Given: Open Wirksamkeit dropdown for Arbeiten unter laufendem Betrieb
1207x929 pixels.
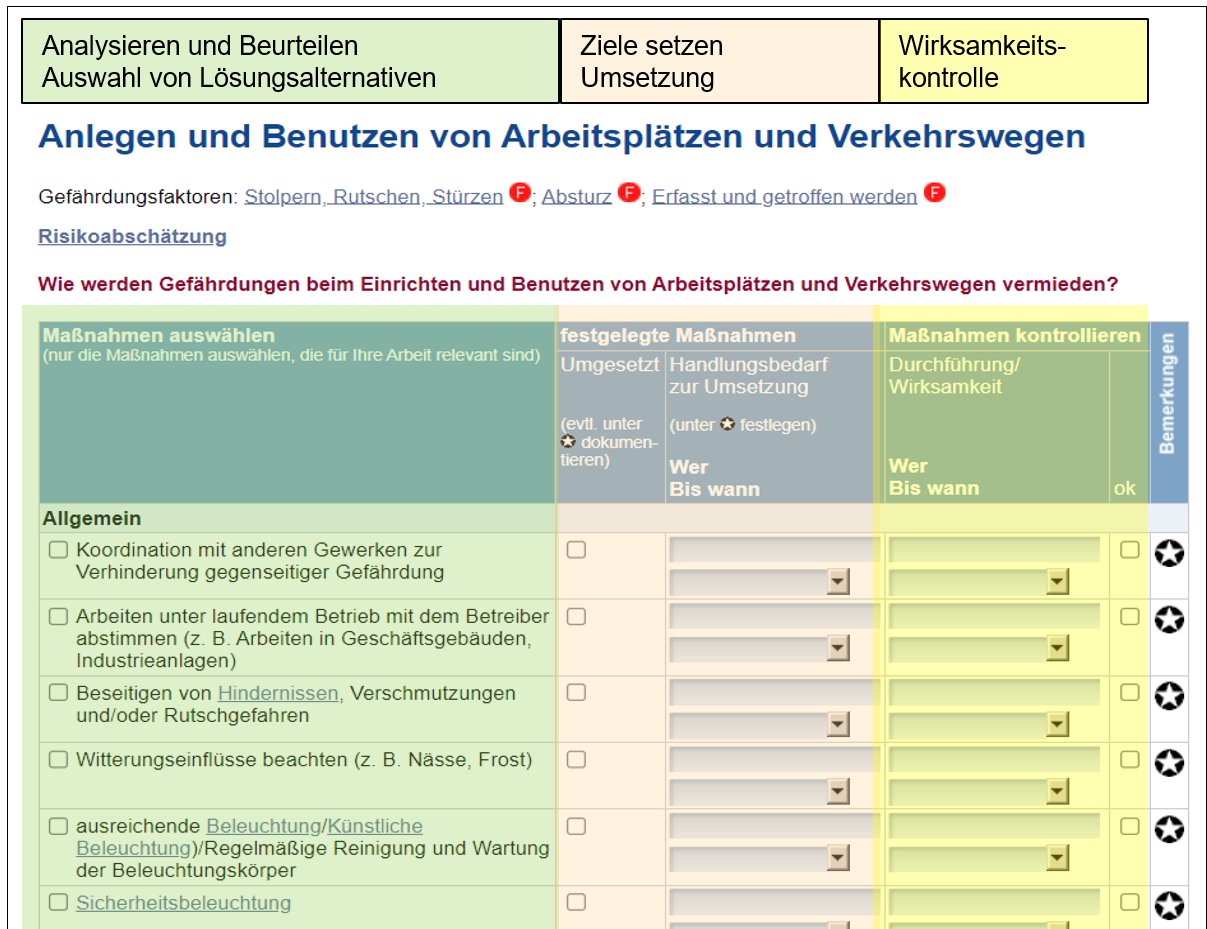Looking at the screenshot, I should 1057,649.
